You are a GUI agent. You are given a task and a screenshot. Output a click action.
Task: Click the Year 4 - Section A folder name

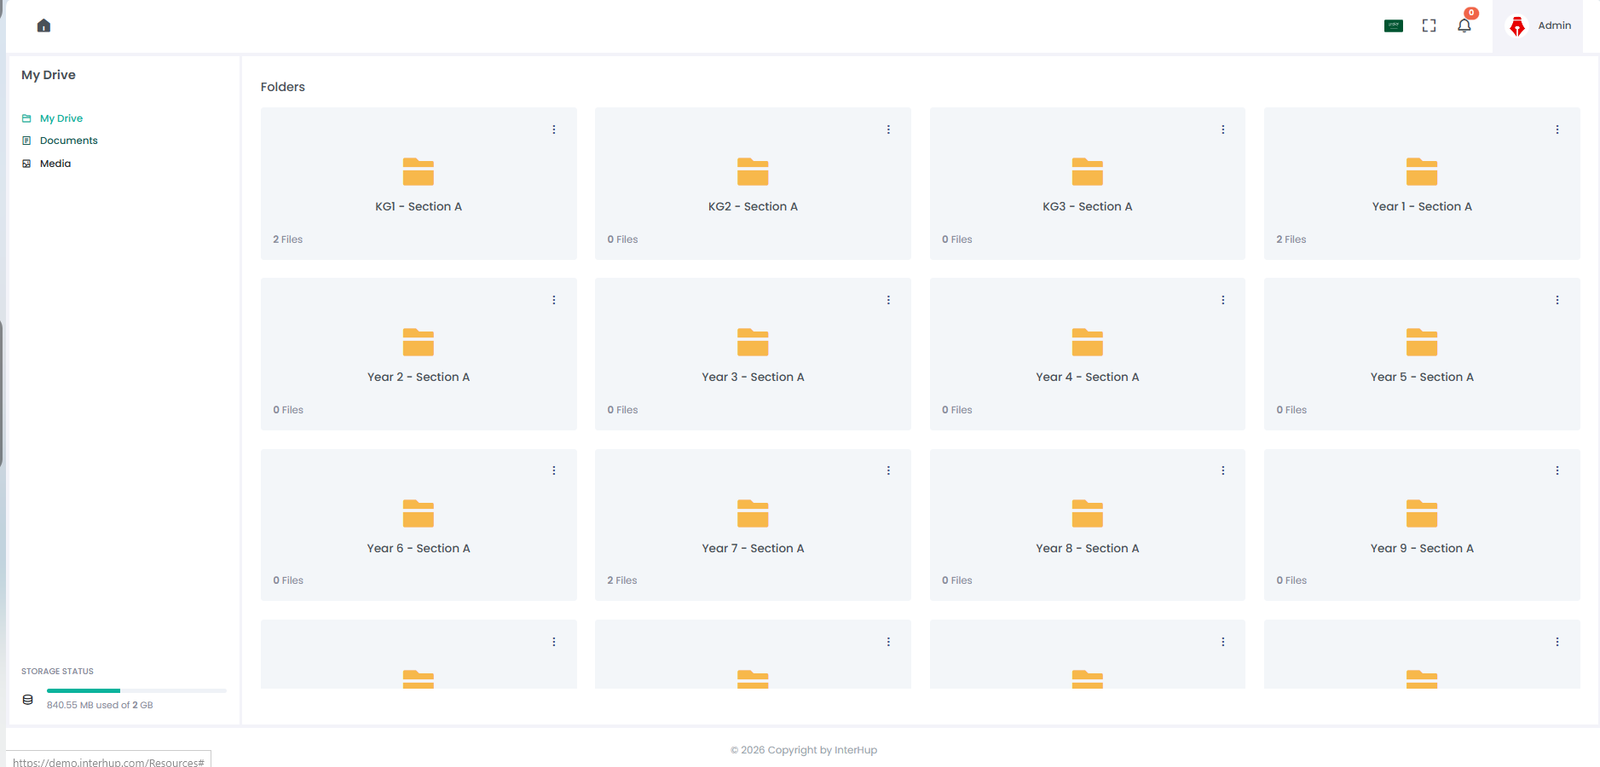(1087, 377)
